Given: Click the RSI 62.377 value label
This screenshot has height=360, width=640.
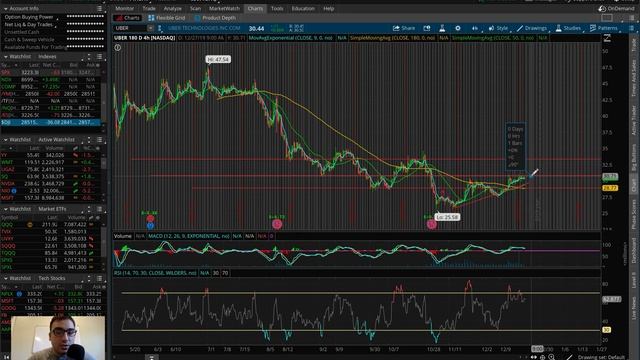Looking at the screenshot, I should click(611, 299).
